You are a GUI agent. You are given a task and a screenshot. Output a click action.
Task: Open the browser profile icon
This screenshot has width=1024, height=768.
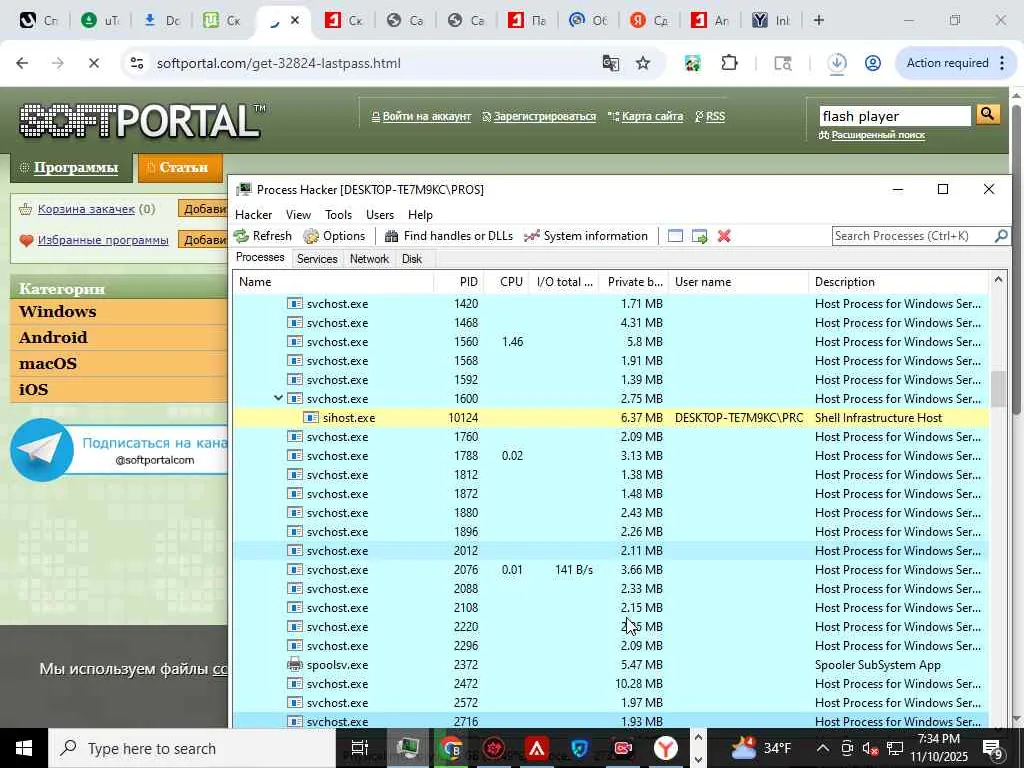pyautogui.click(x=872, y=63)
